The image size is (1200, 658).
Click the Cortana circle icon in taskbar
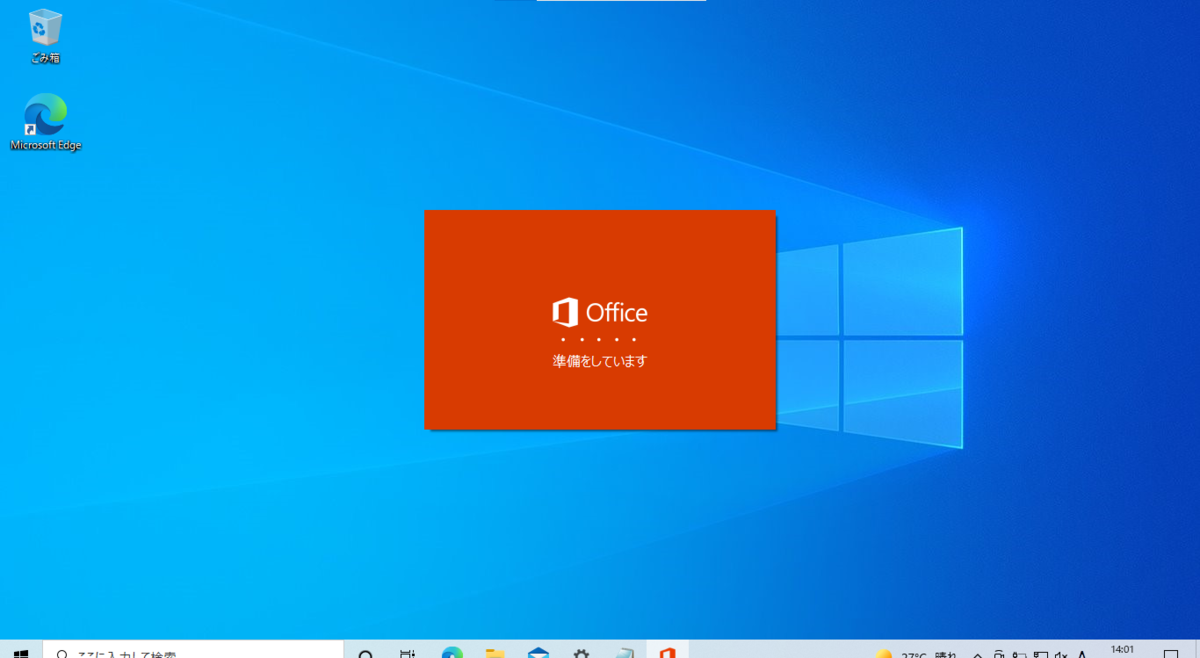pos(366,653)
